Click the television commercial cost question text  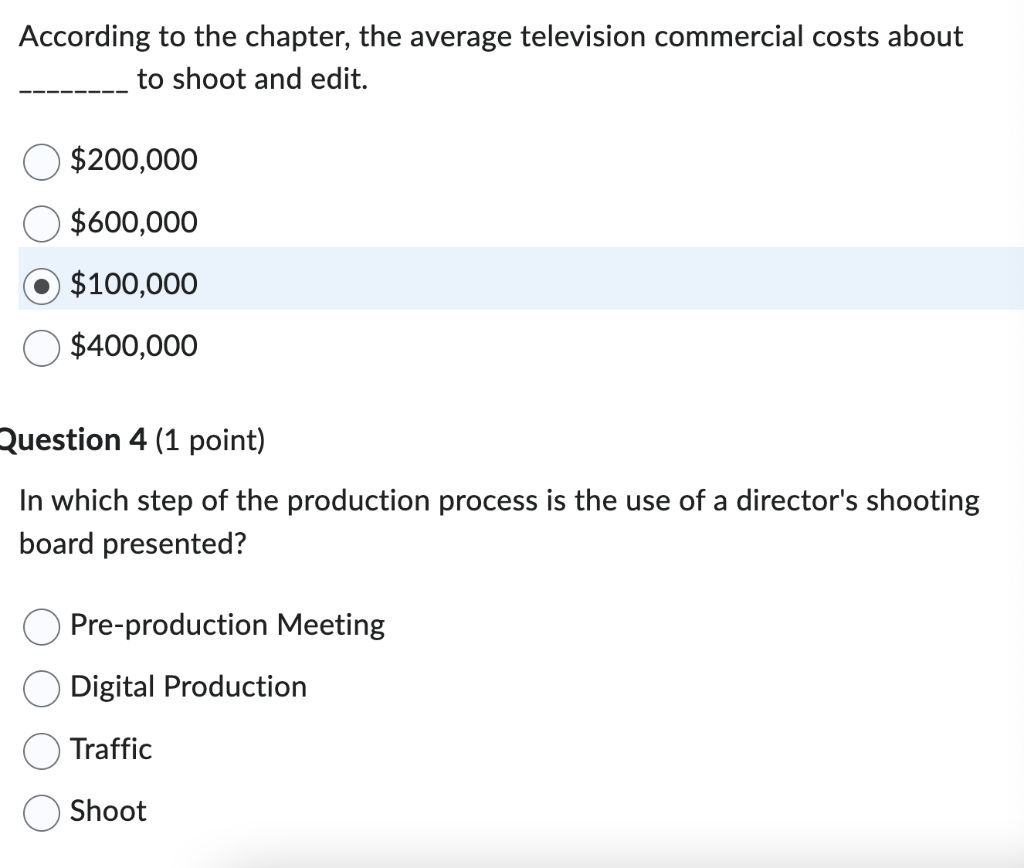tap(490, 57)
